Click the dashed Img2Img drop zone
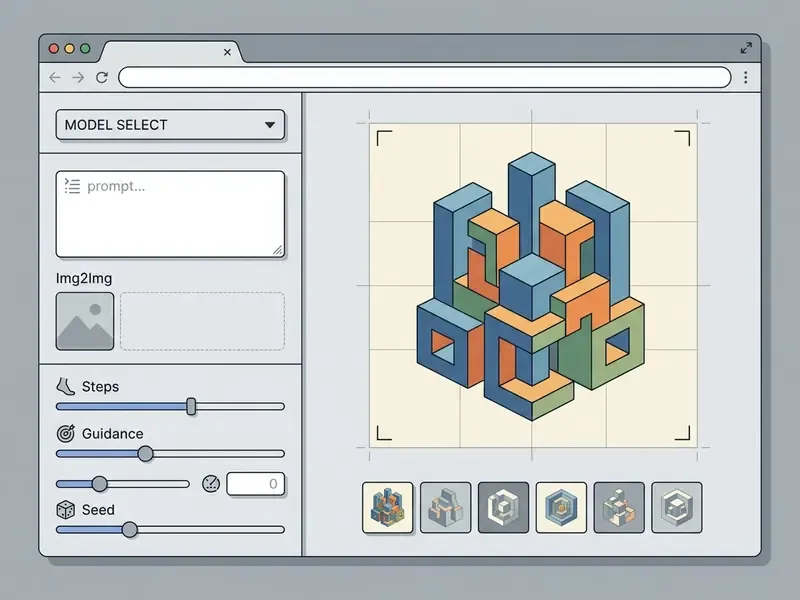 pos(202,321)
